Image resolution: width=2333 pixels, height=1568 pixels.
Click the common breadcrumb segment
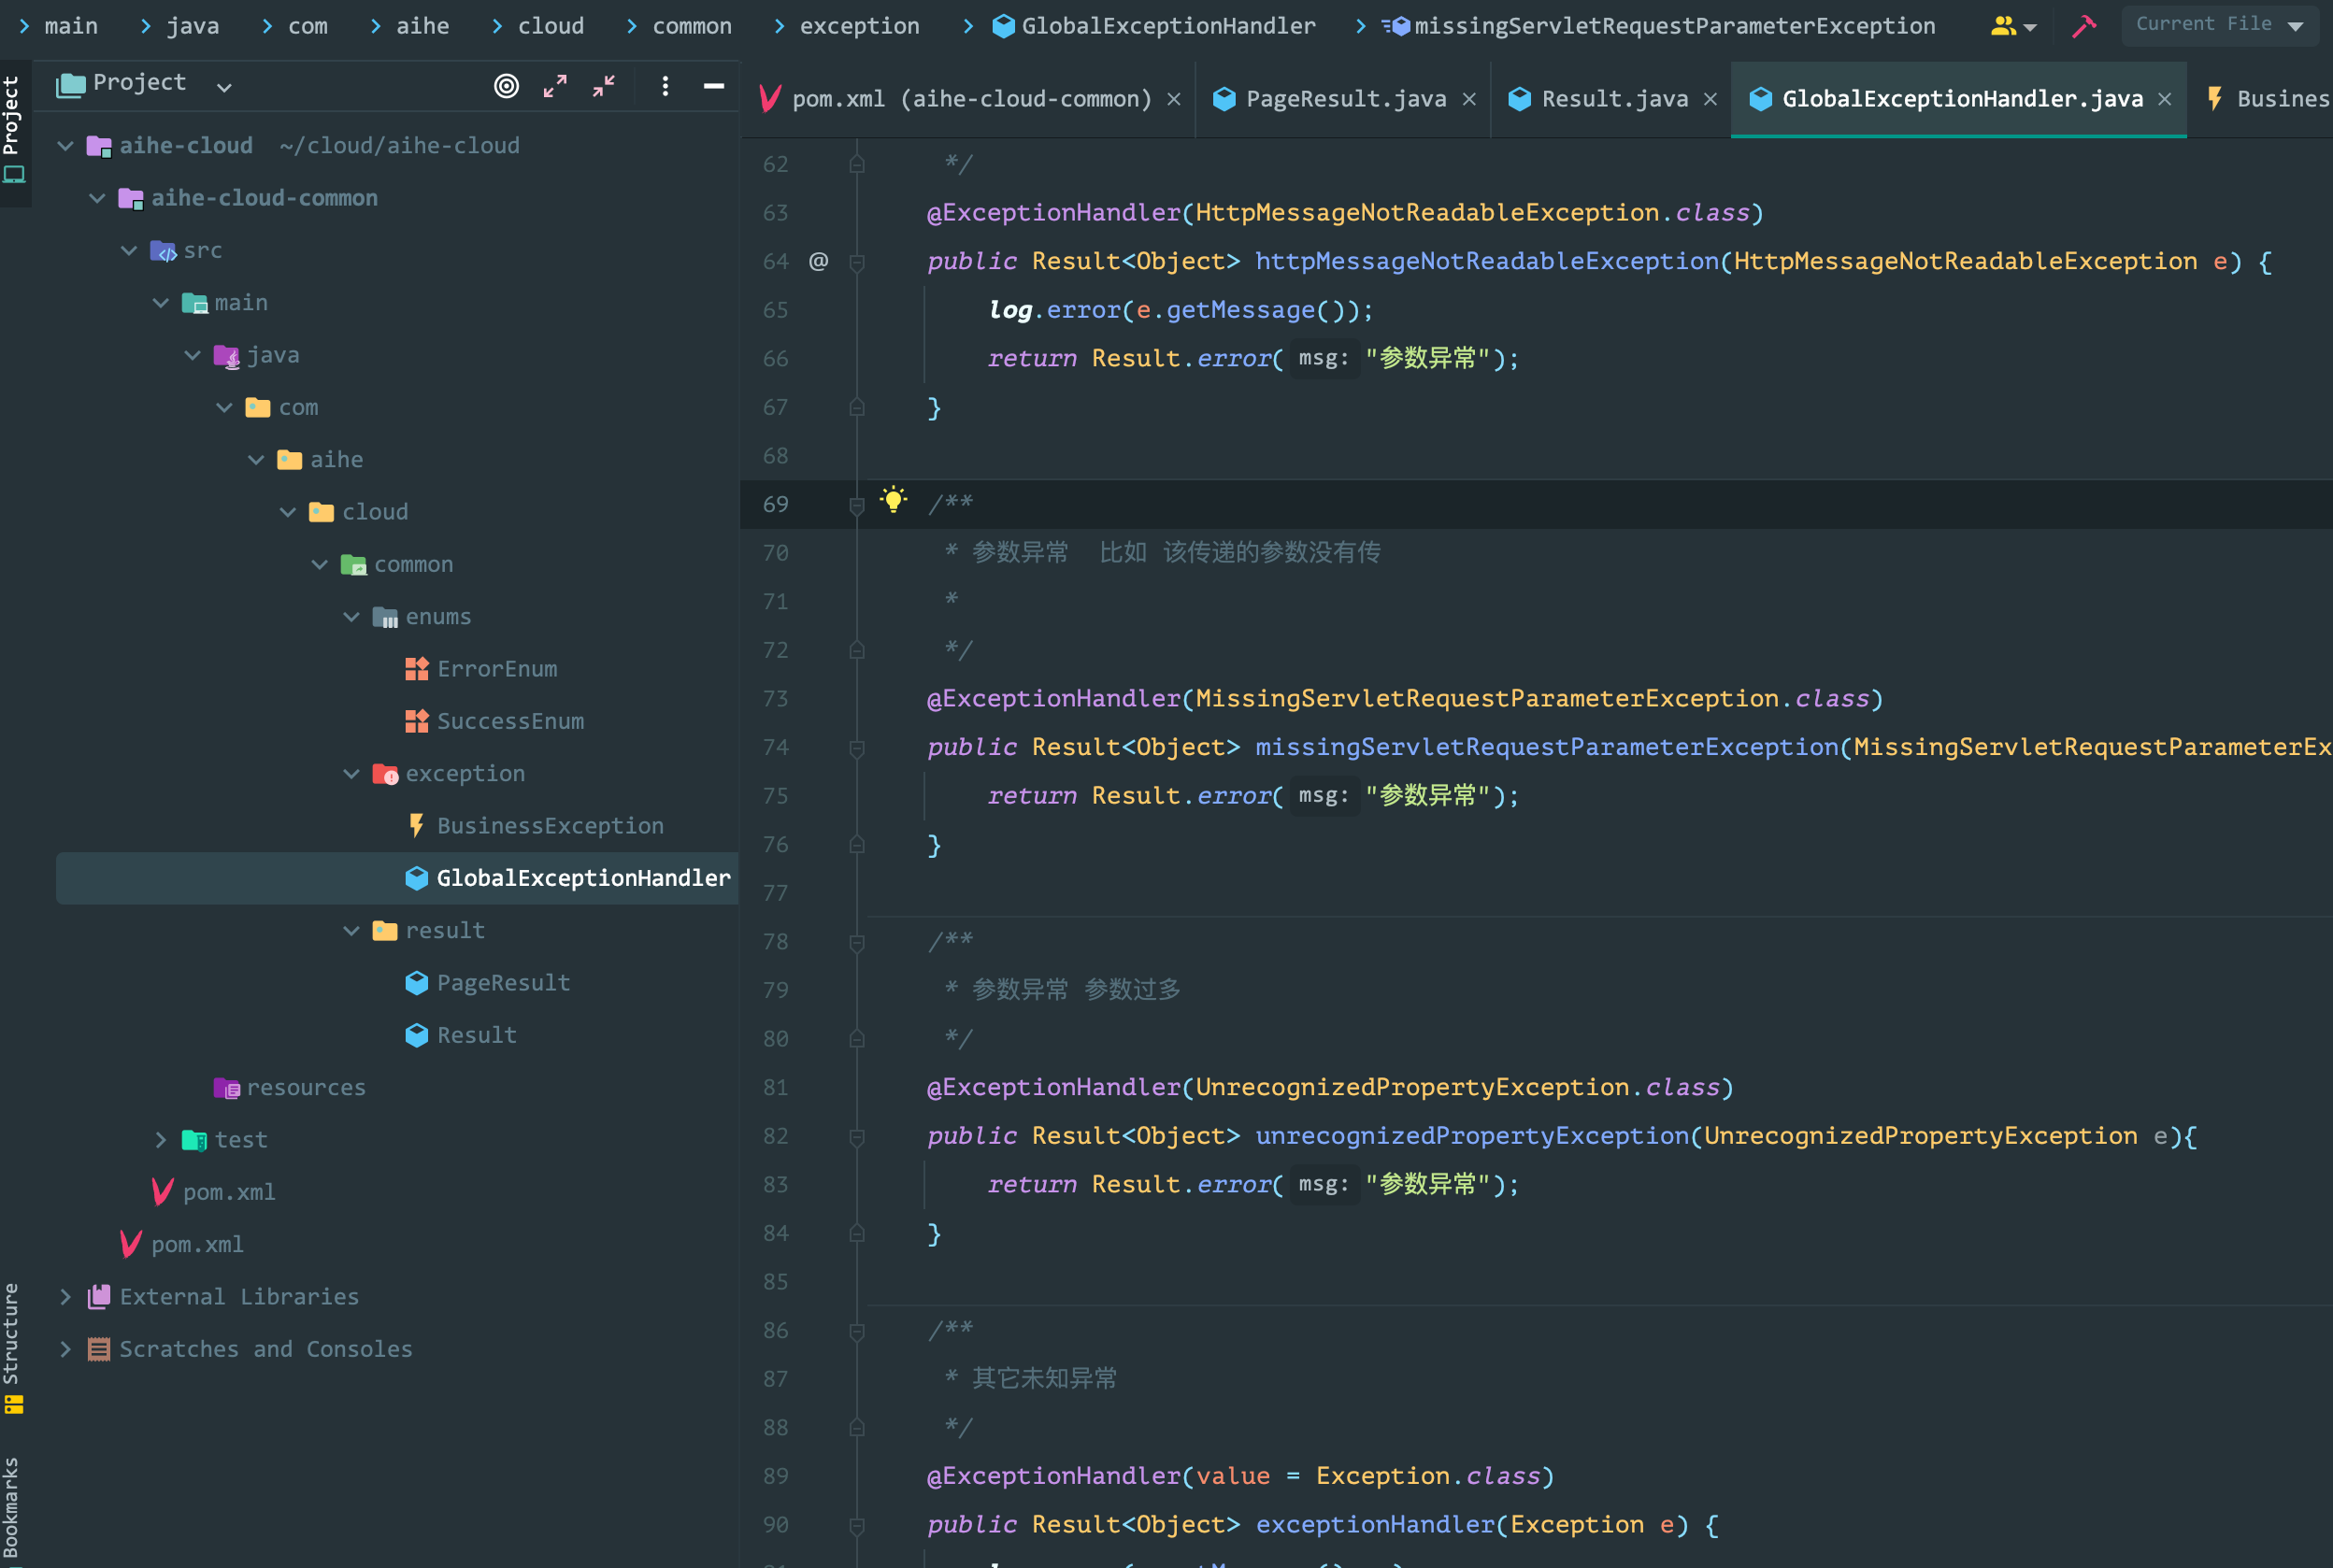pos(692,26)
